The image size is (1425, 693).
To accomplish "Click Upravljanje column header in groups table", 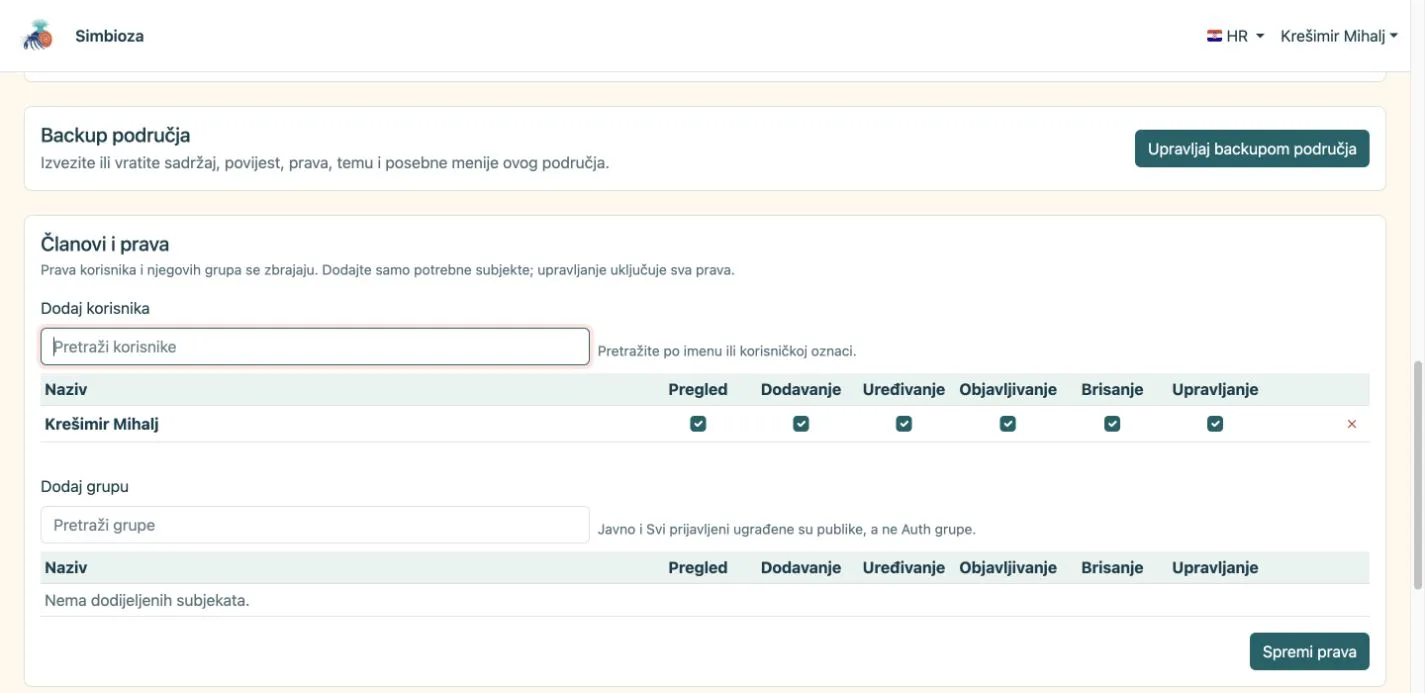I will (x=1215, y=567).
